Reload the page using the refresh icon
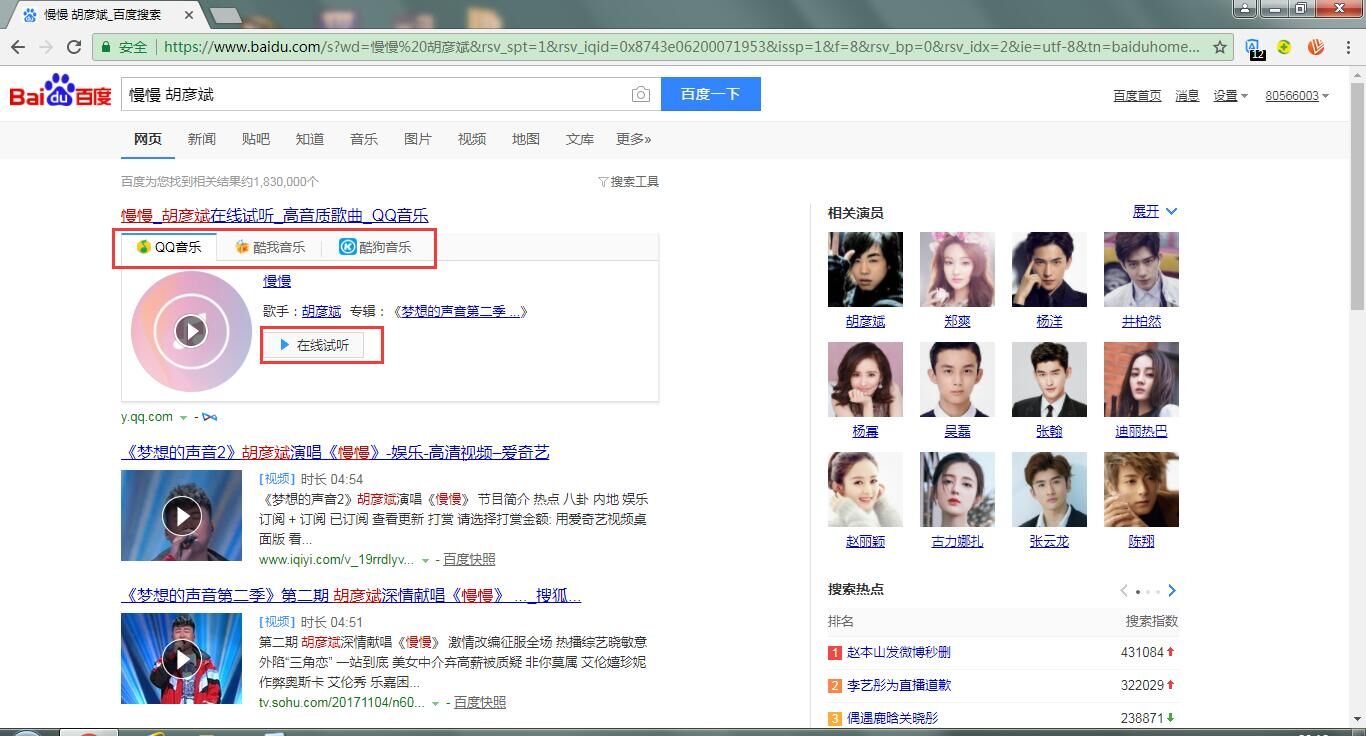The image size is (1366, 736). point(74,47)
